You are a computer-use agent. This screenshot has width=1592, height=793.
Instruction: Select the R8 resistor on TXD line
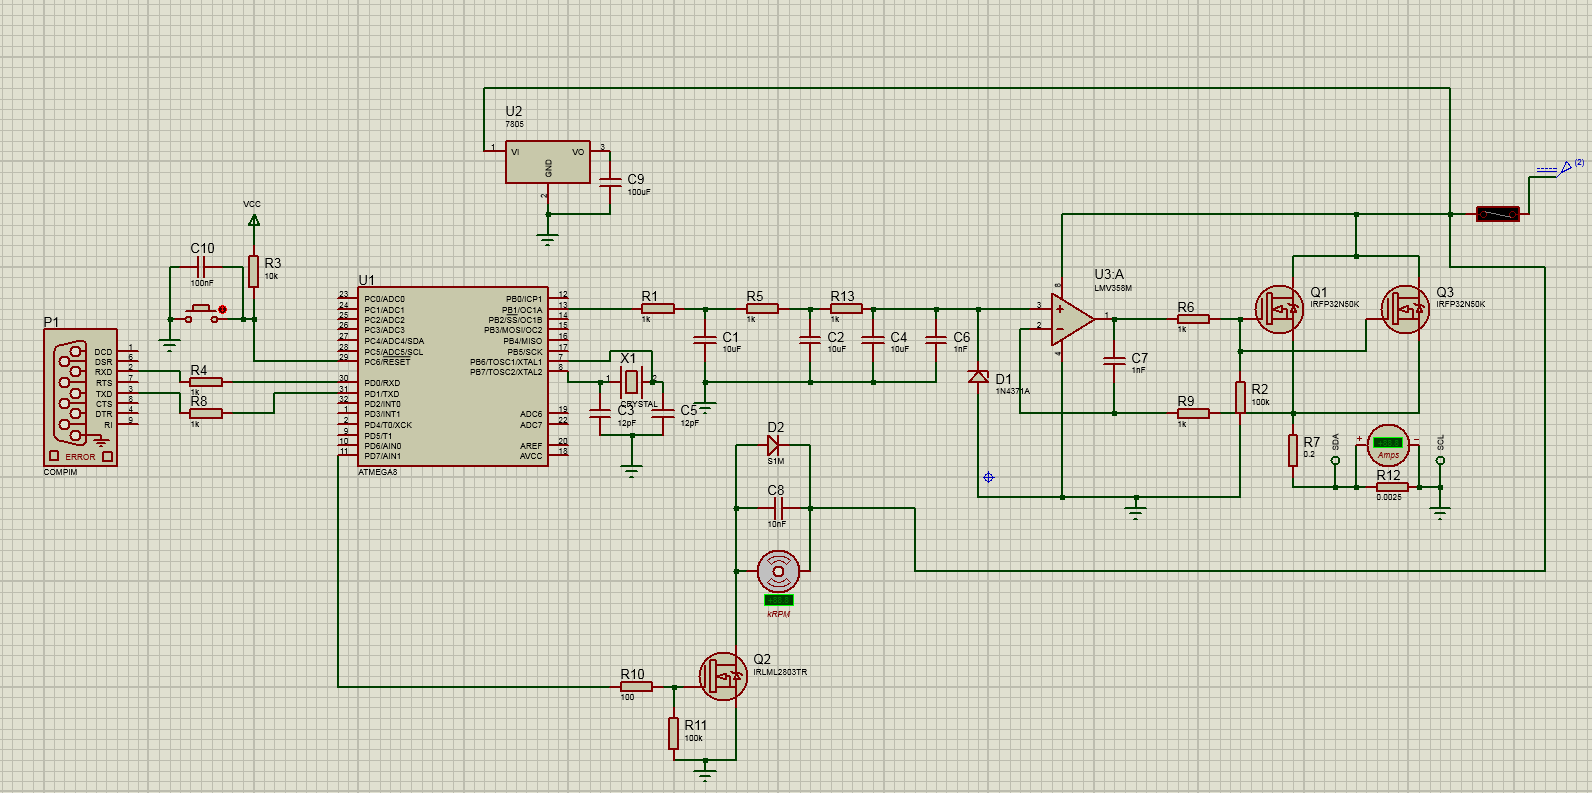pos(206,413)
